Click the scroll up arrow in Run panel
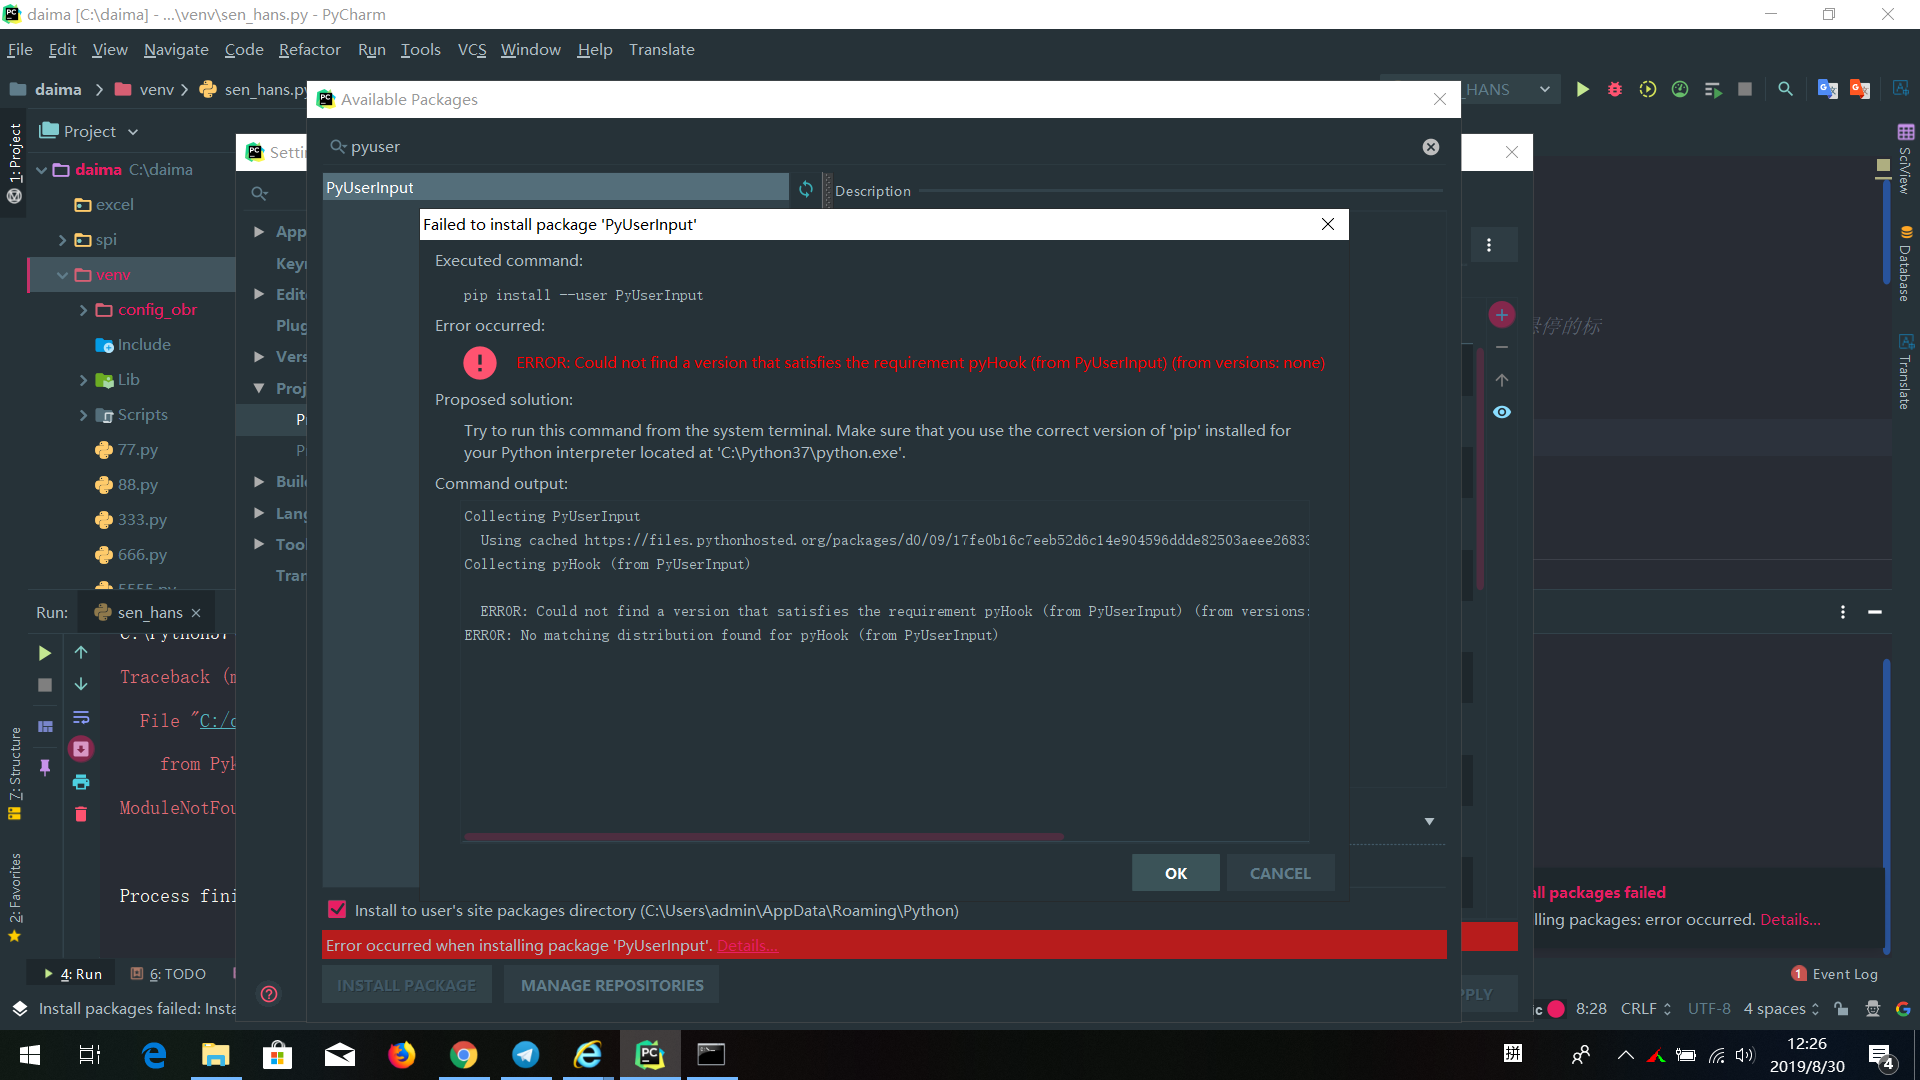 coord(81,652)
